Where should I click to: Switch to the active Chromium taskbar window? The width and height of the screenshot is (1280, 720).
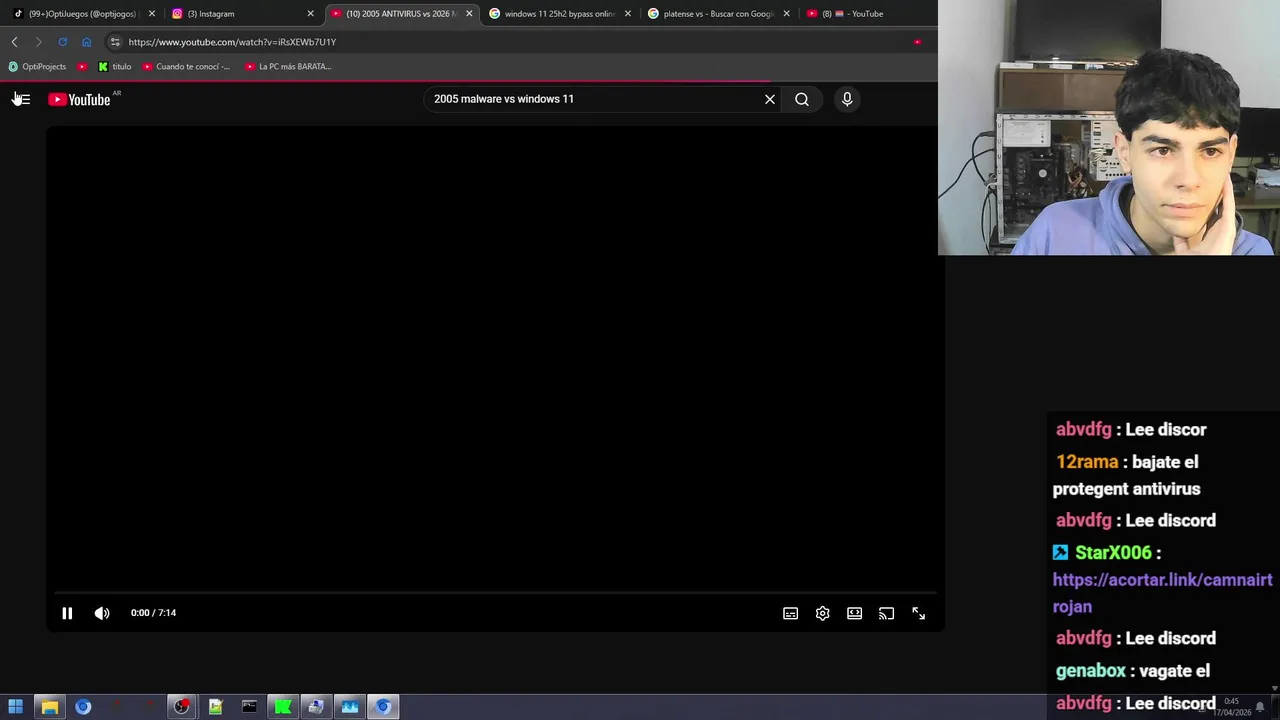(x=383, y=707)
